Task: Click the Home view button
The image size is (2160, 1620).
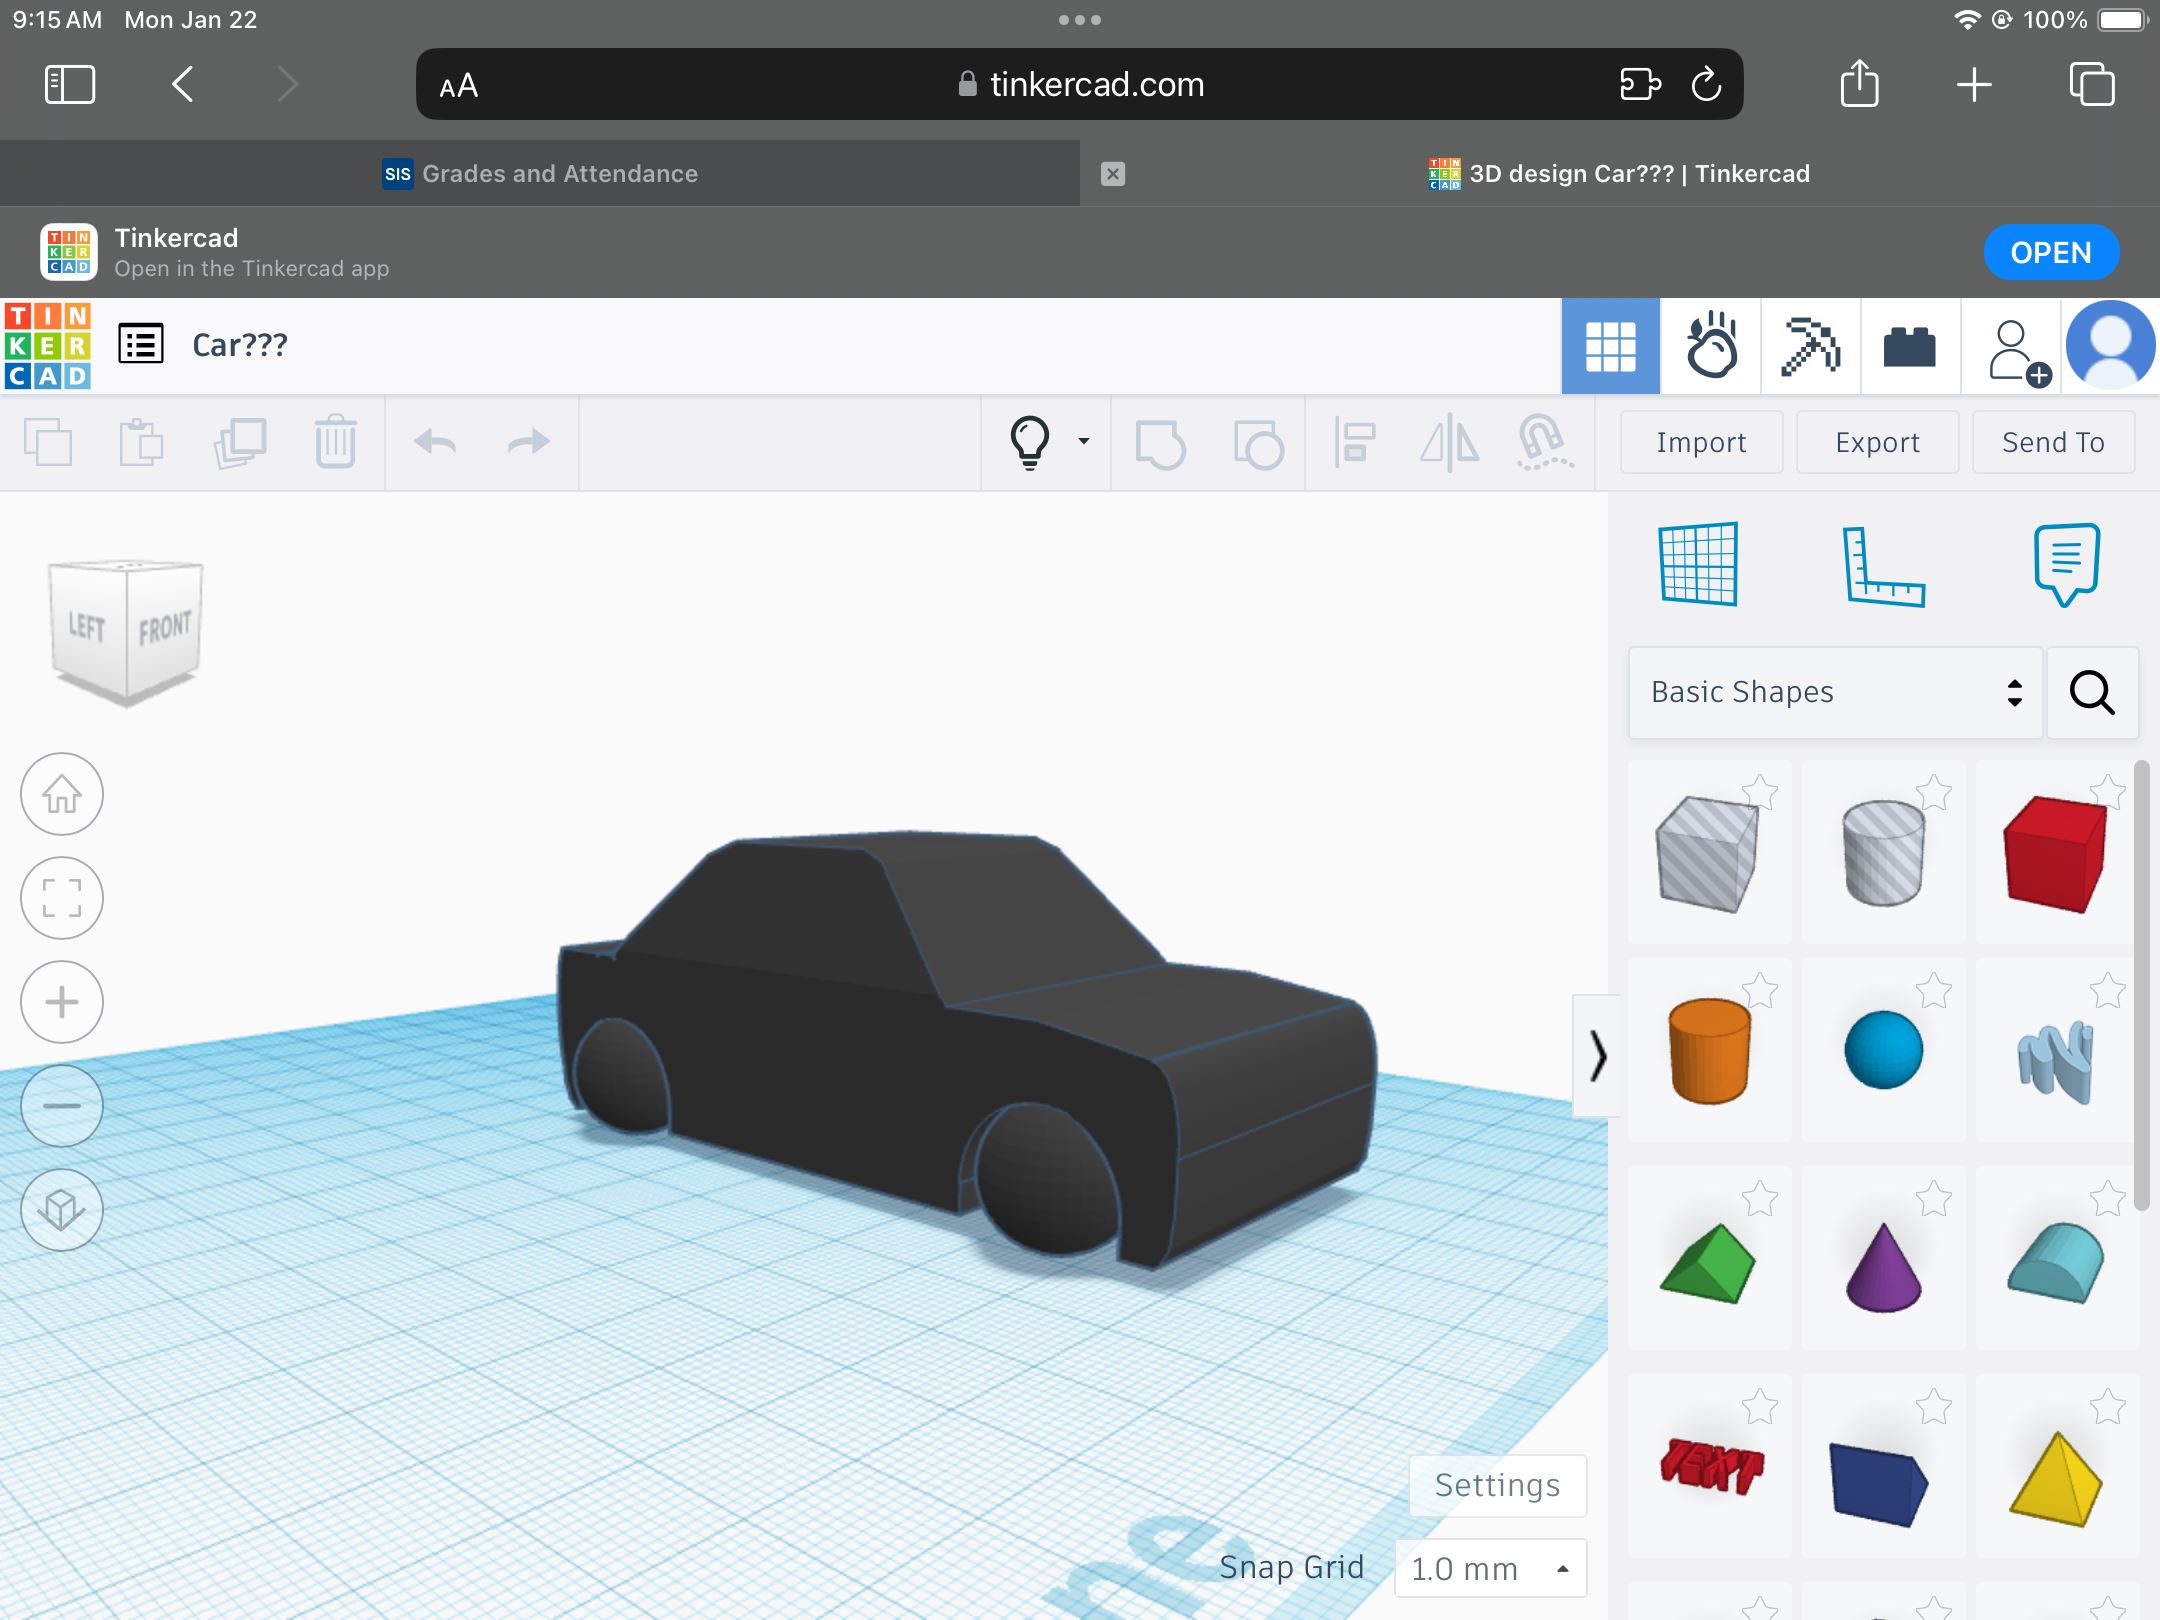Action: click(62, 795)
